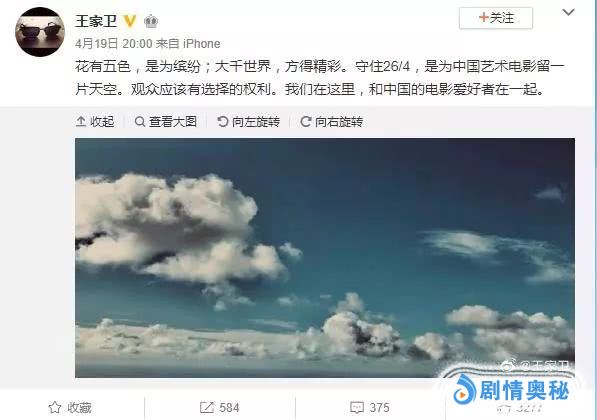Click the repost icon showing 584
597x420 pixels.
click(207, 407)
